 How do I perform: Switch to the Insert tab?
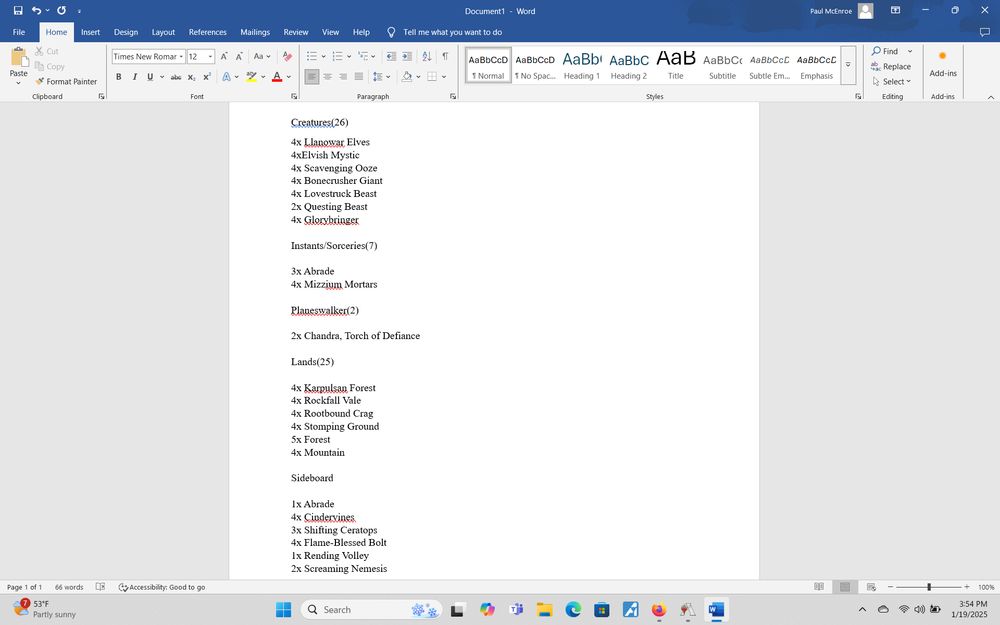pos(91,32)
